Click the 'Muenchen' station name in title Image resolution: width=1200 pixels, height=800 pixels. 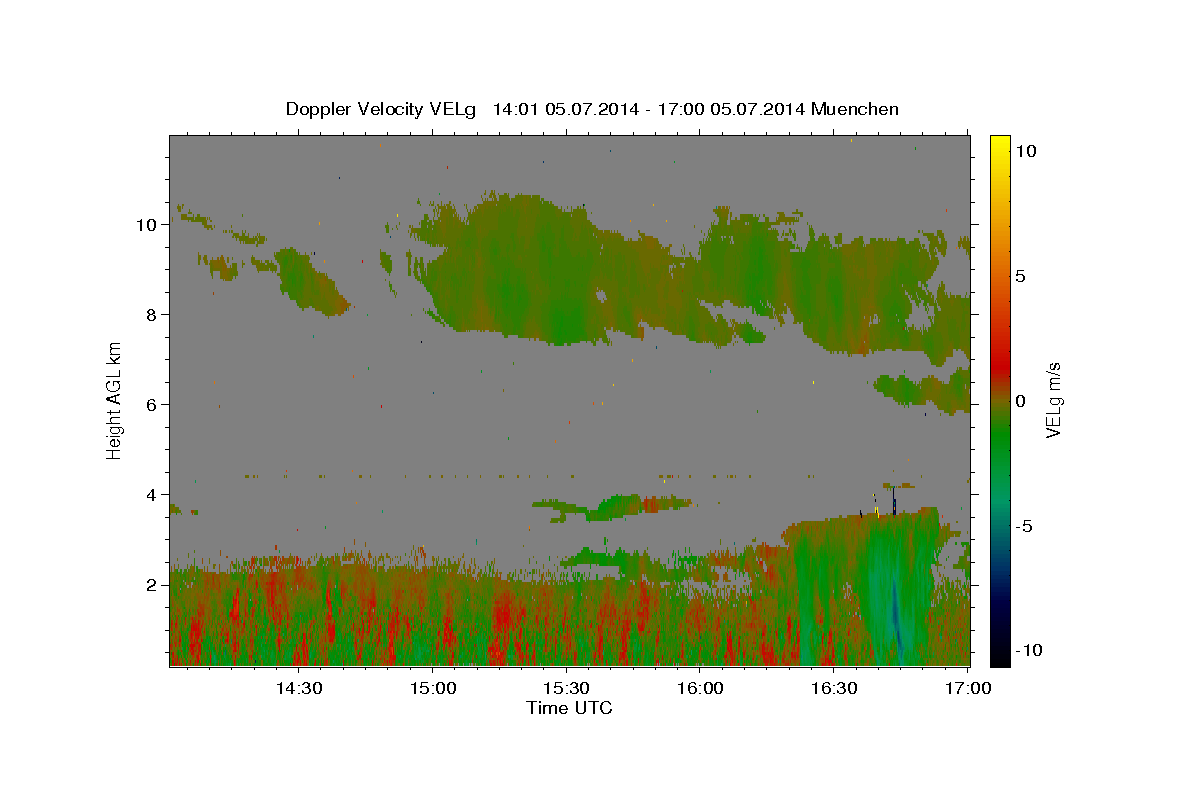point(855,109)
